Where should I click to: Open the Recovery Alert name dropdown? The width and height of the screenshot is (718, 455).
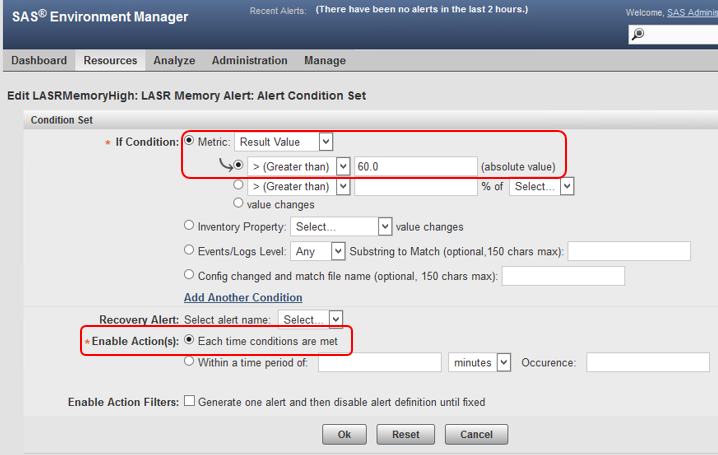[x=310, y=320]
